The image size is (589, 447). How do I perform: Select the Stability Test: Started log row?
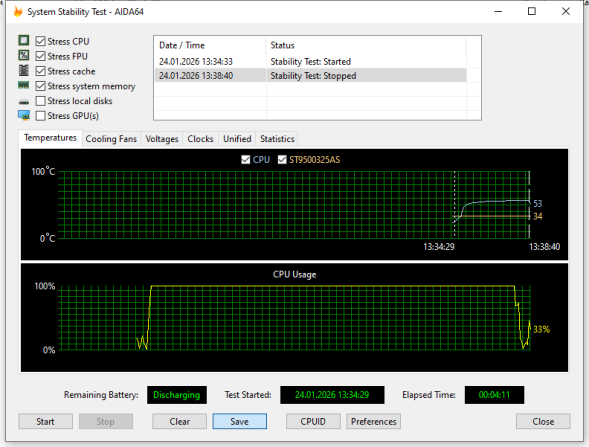[x=311, y=61]
